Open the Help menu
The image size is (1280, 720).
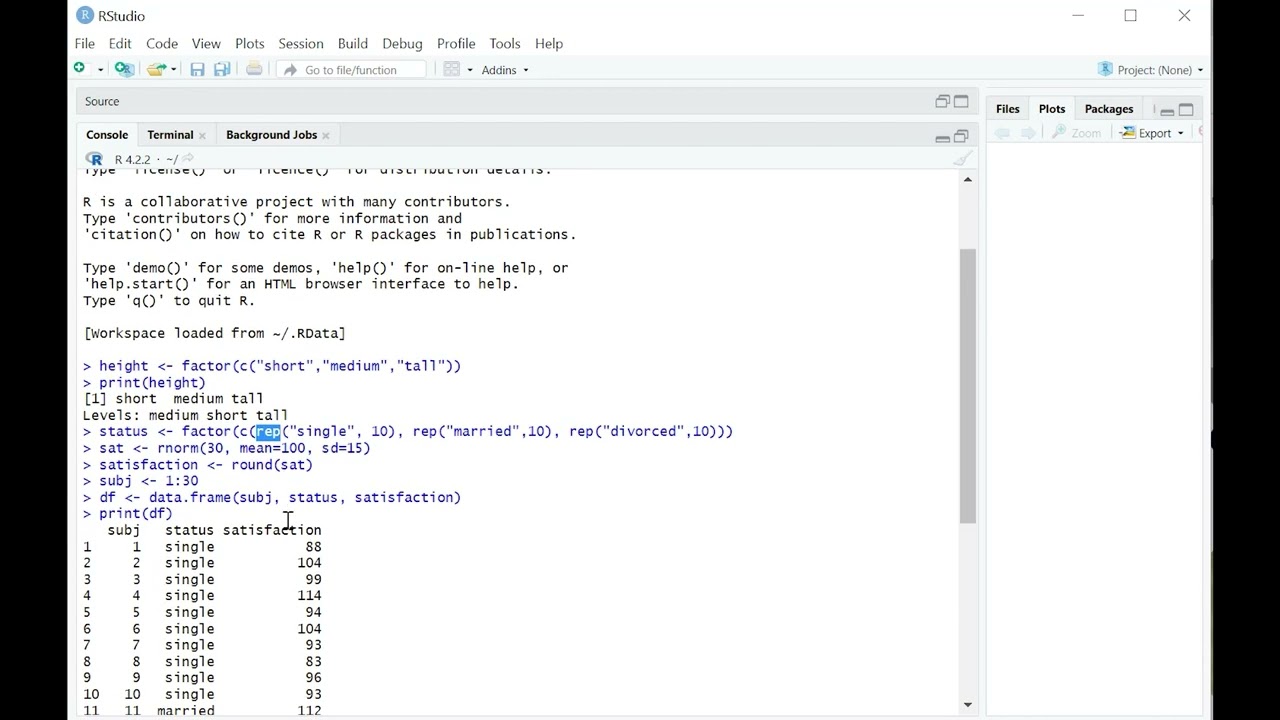tap(549, 44)
